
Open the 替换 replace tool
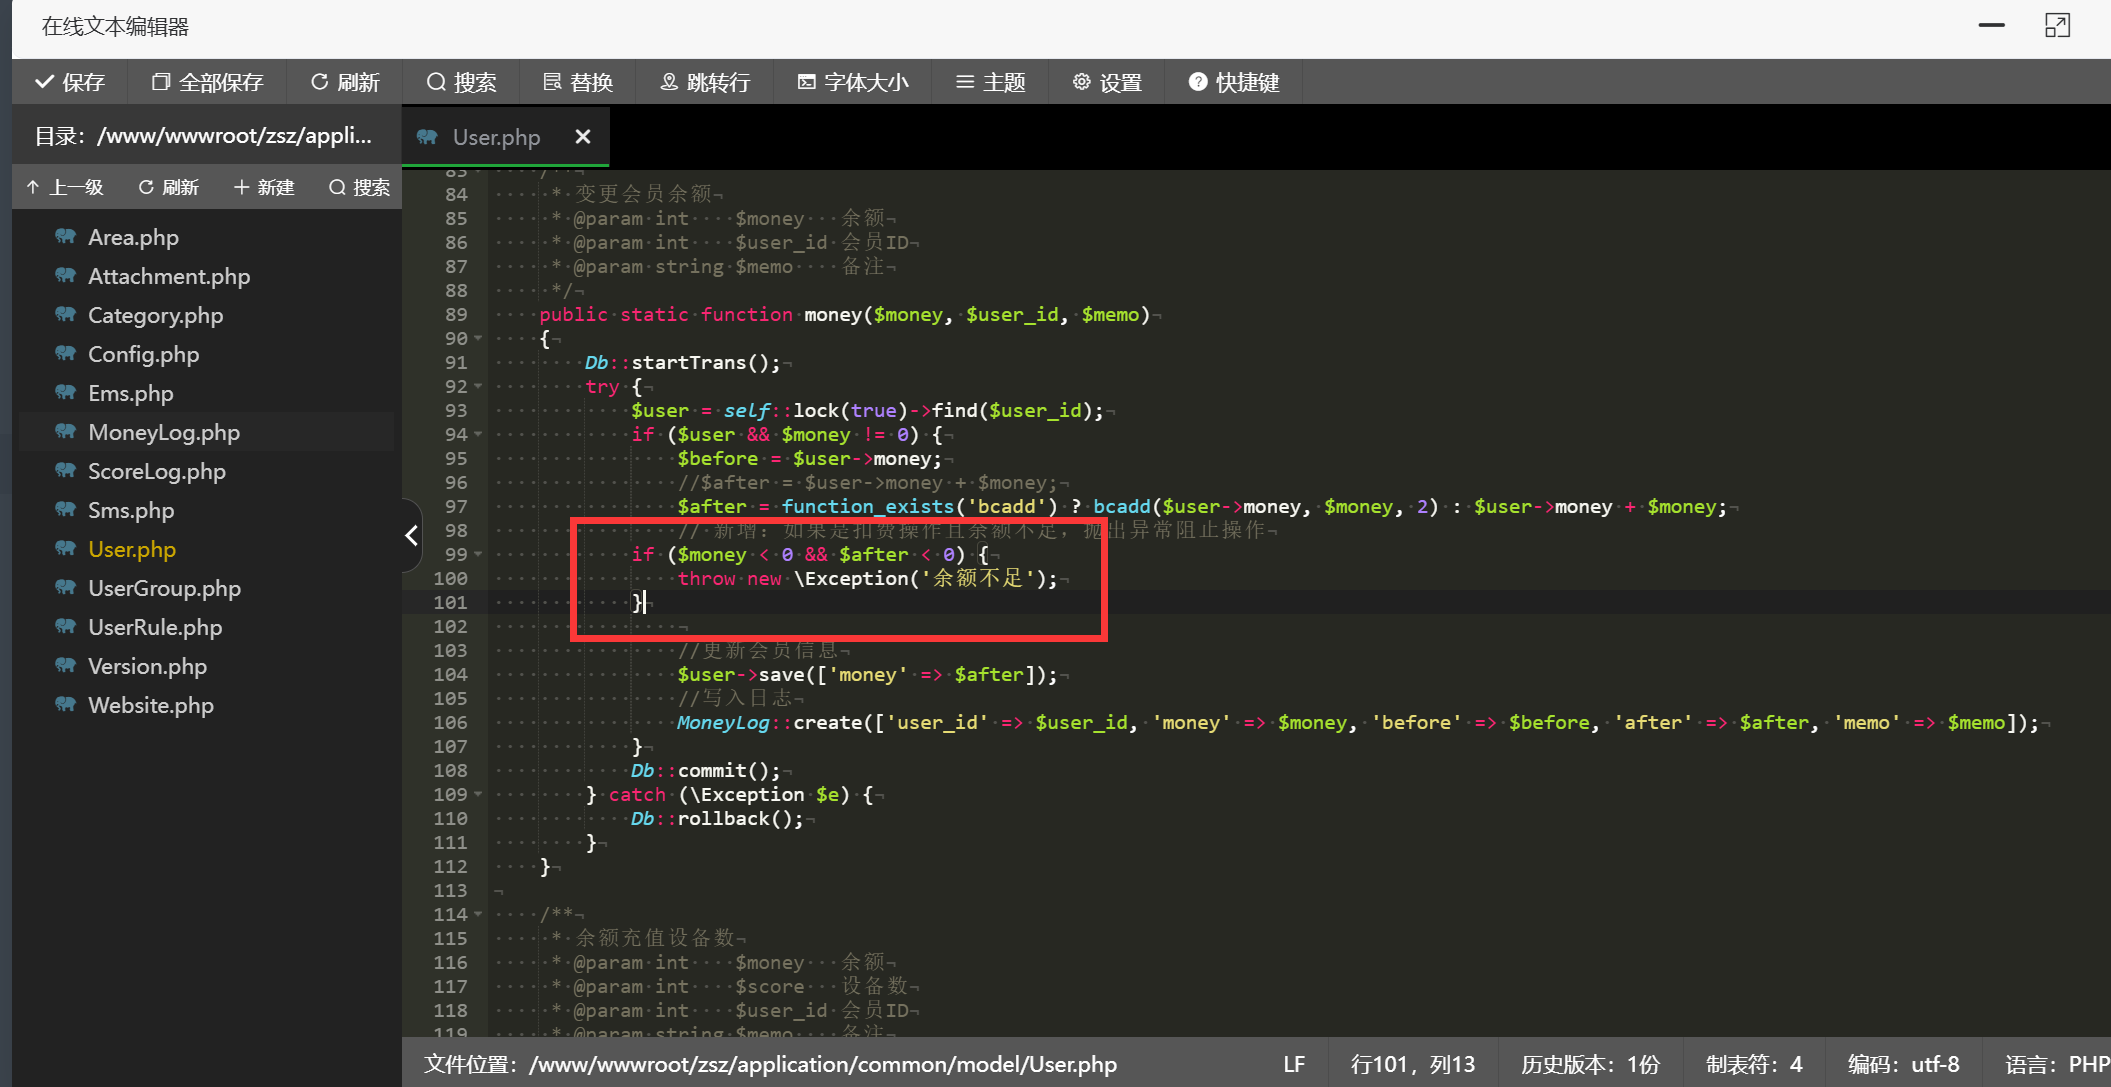point(578,82)
